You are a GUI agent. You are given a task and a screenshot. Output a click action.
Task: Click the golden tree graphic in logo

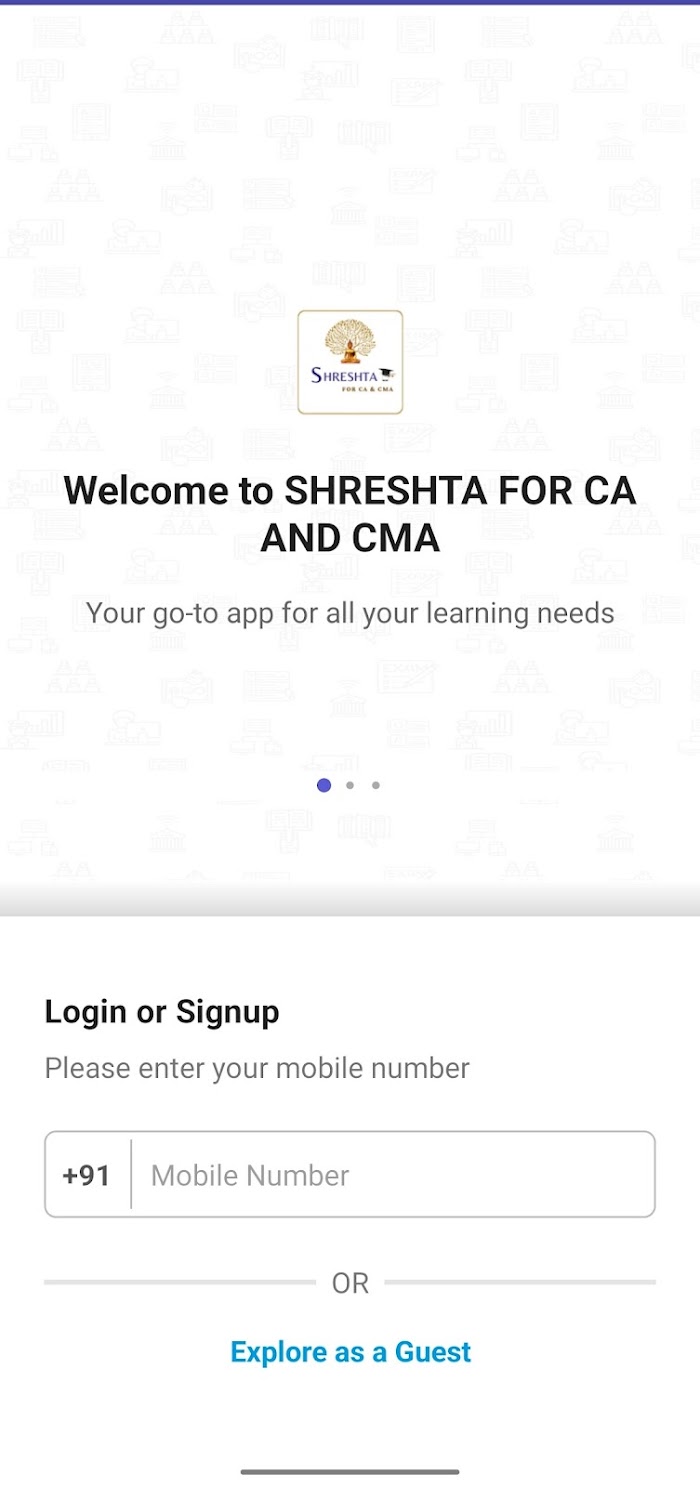tap(350, 341)
